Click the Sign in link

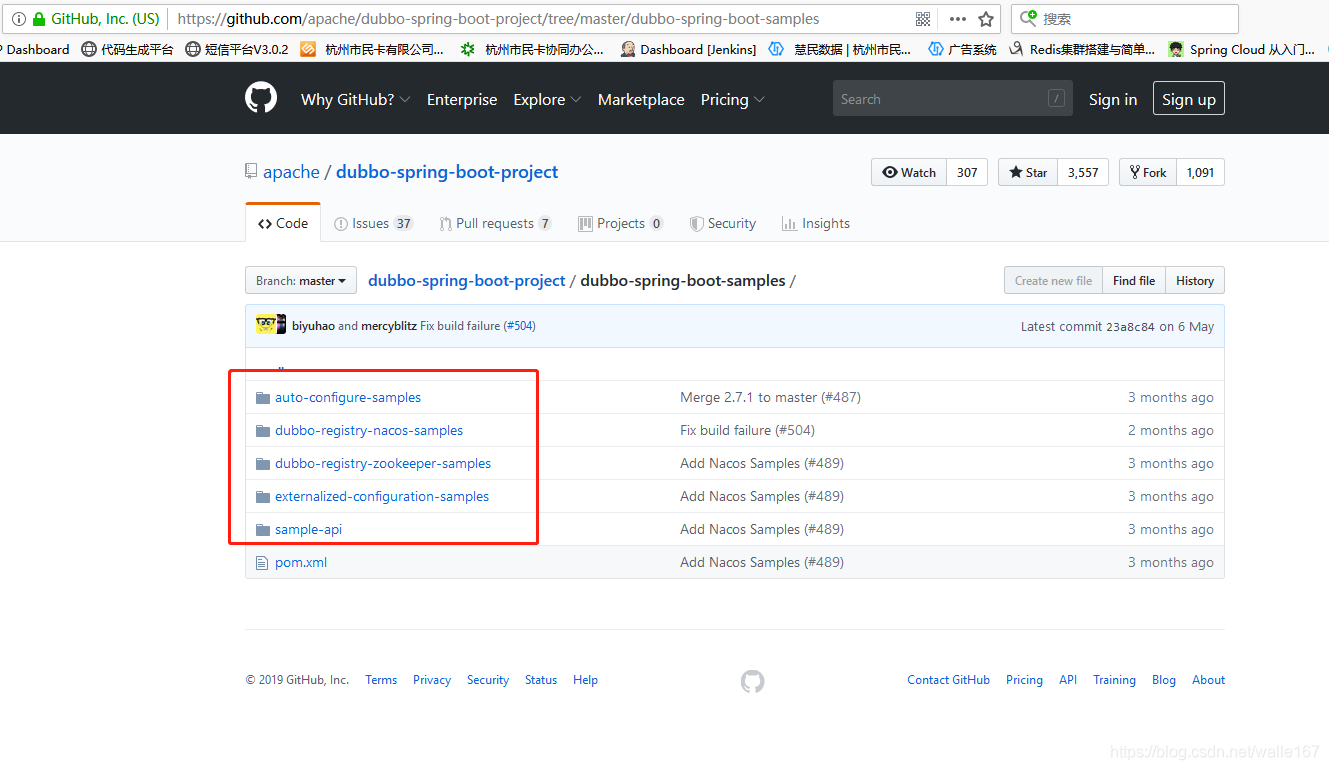tap(1113, 99)
